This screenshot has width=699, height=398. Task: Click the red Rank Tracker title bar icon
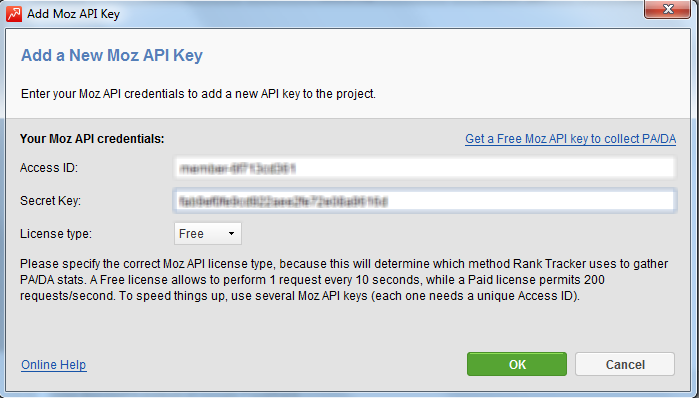14,14
